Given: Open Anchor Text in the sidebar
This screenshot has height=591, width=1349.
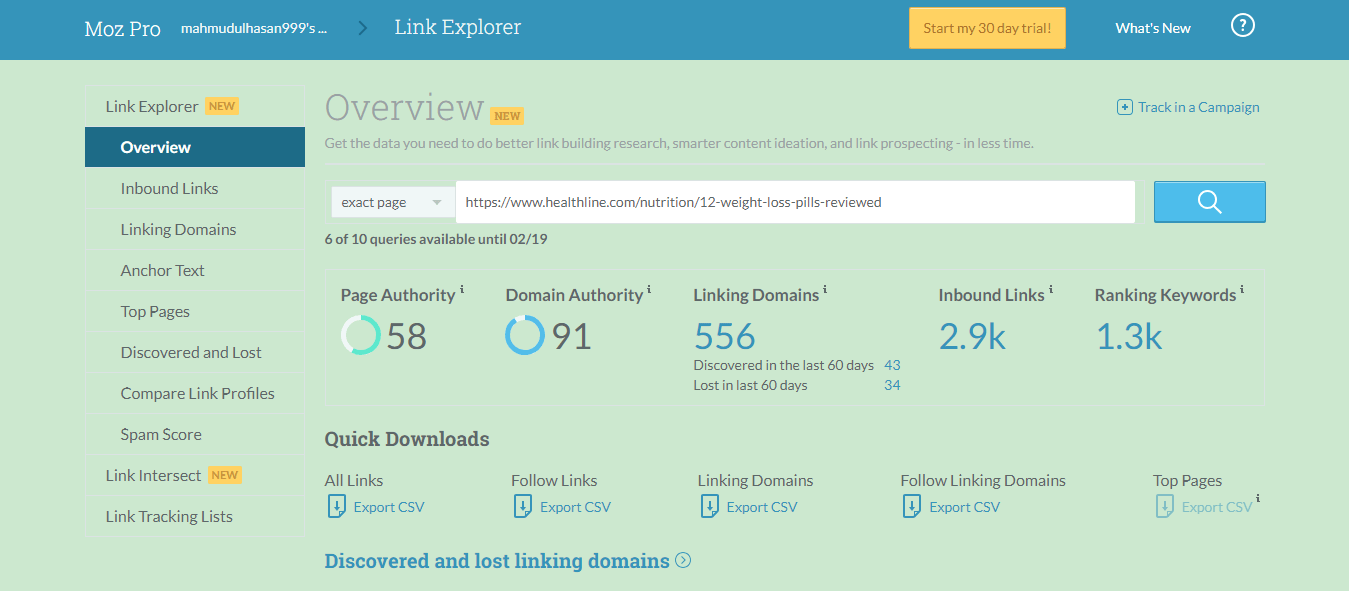Looking at the screenshot, I should pos(195,270).
